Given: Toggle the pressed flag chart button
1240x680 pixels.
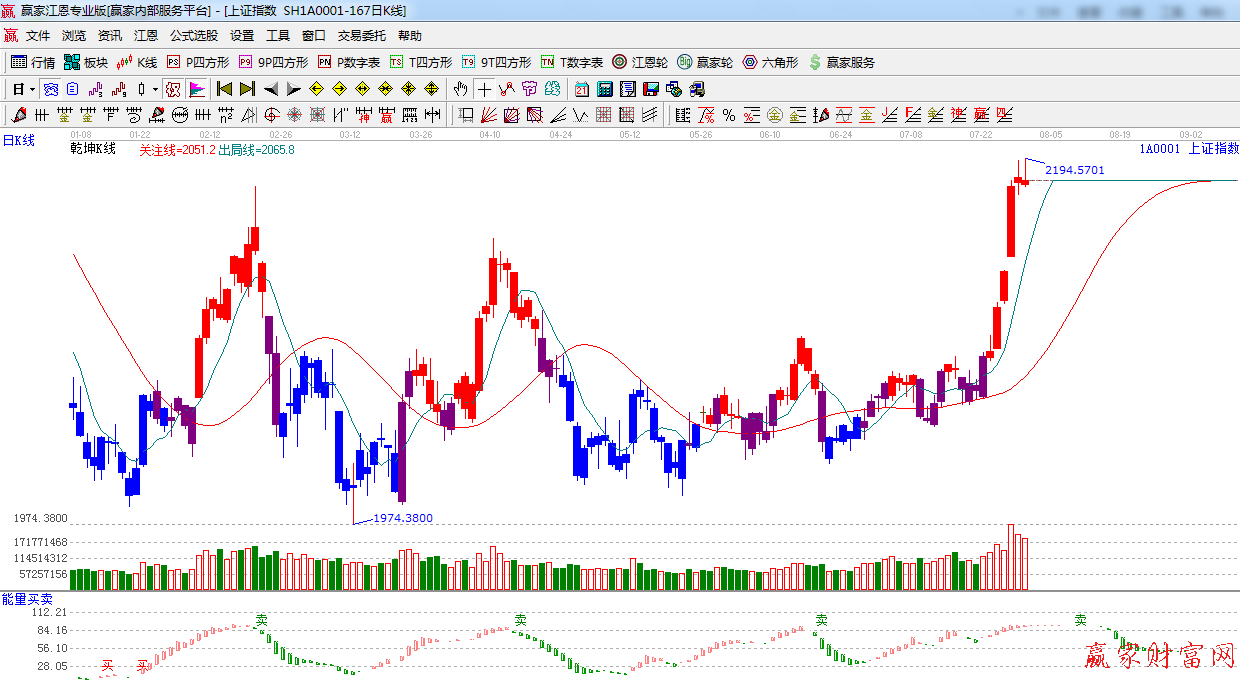Looking at the screenshot, I should click(x=197, y=89).
